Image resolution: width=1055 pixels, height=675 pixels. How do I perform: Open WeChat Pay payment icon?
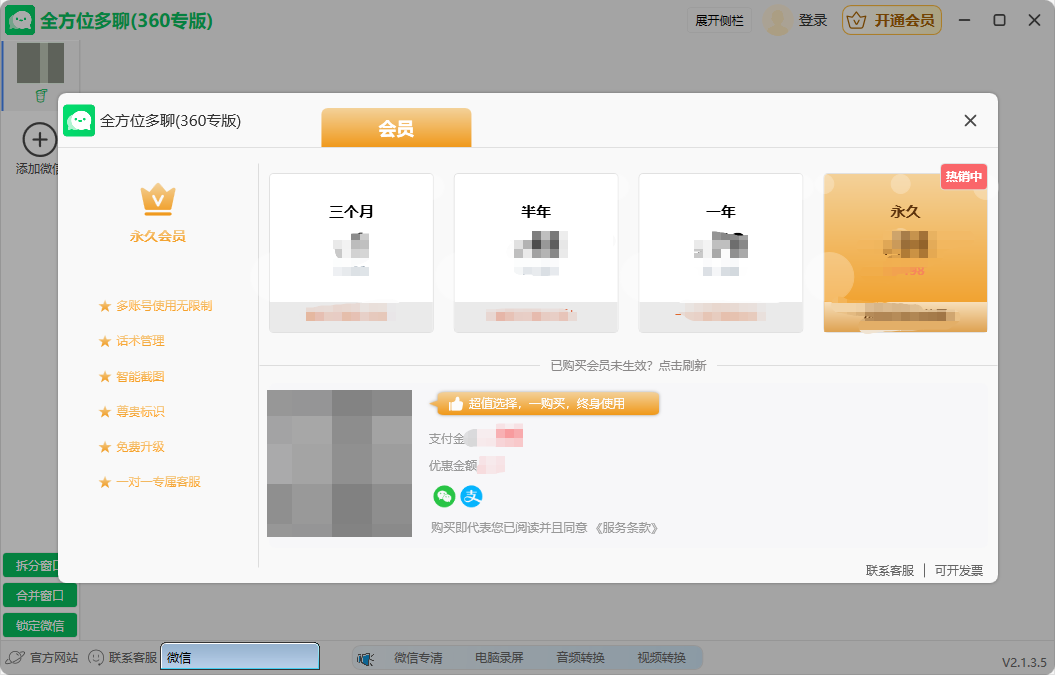click(x=443, y=497)
